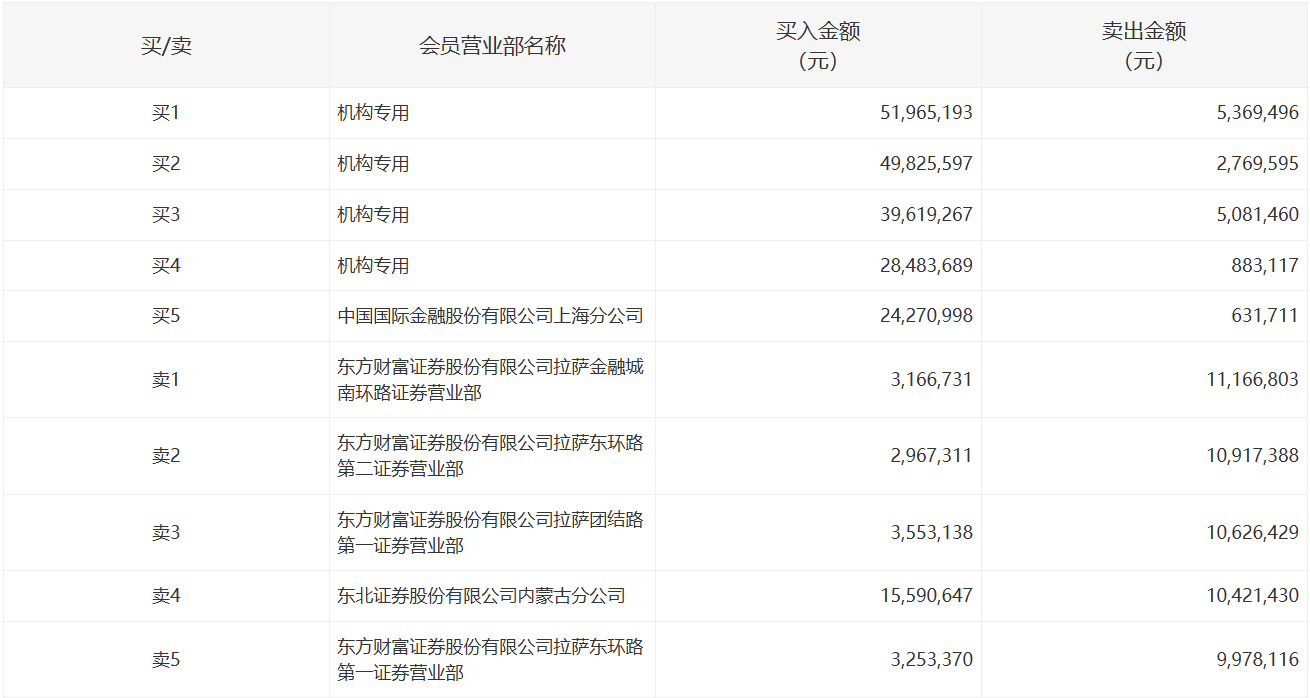The height and width of the screenshot is (698, 1310).
Task: Click sell amount 883,117
Action: [1266, 266]
